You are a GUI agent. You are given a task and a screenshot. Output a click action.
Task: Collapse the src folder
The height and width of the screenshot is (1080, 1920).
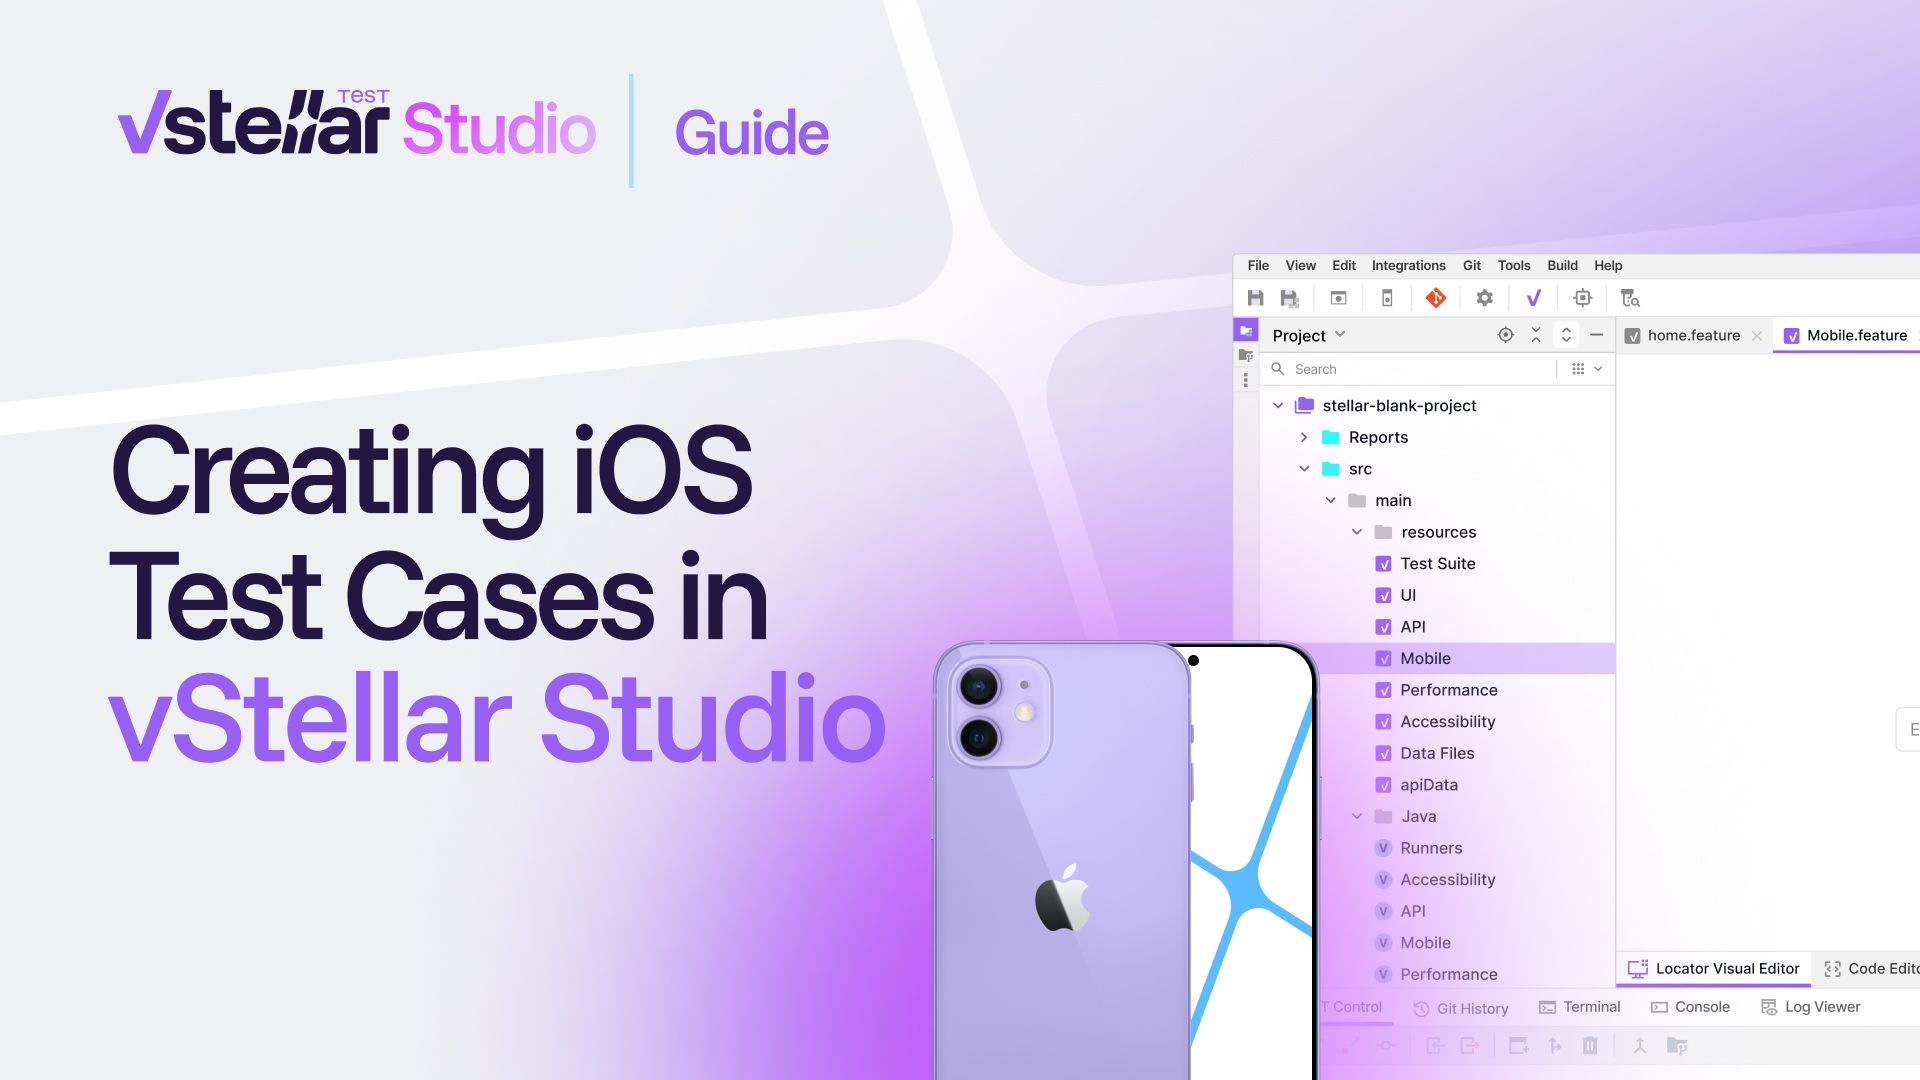1304,468
